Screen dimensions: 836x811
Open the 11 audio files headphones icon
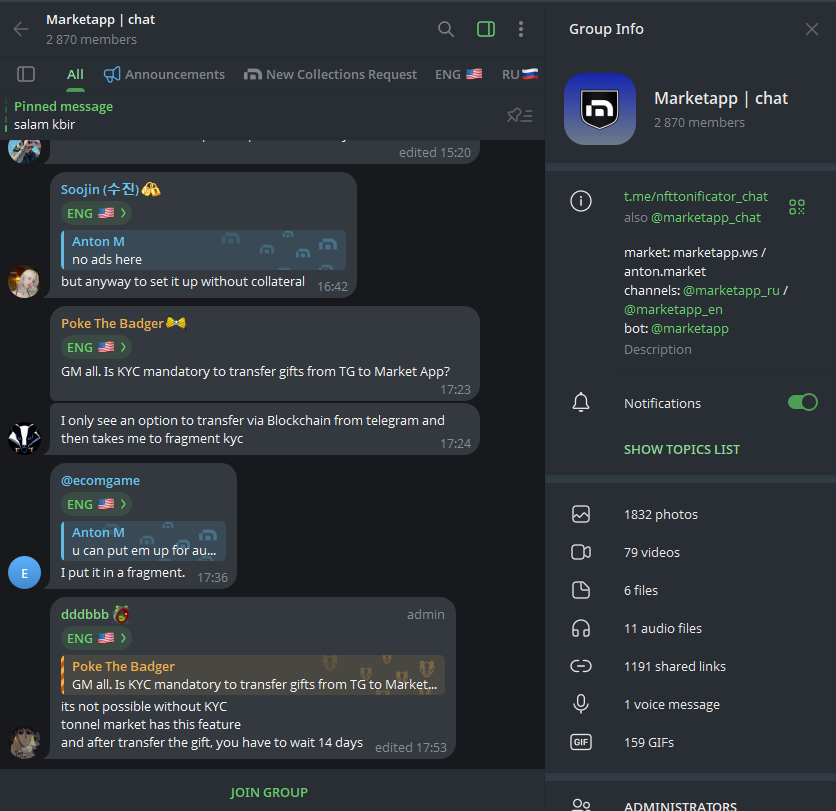(x=581, y=629)
